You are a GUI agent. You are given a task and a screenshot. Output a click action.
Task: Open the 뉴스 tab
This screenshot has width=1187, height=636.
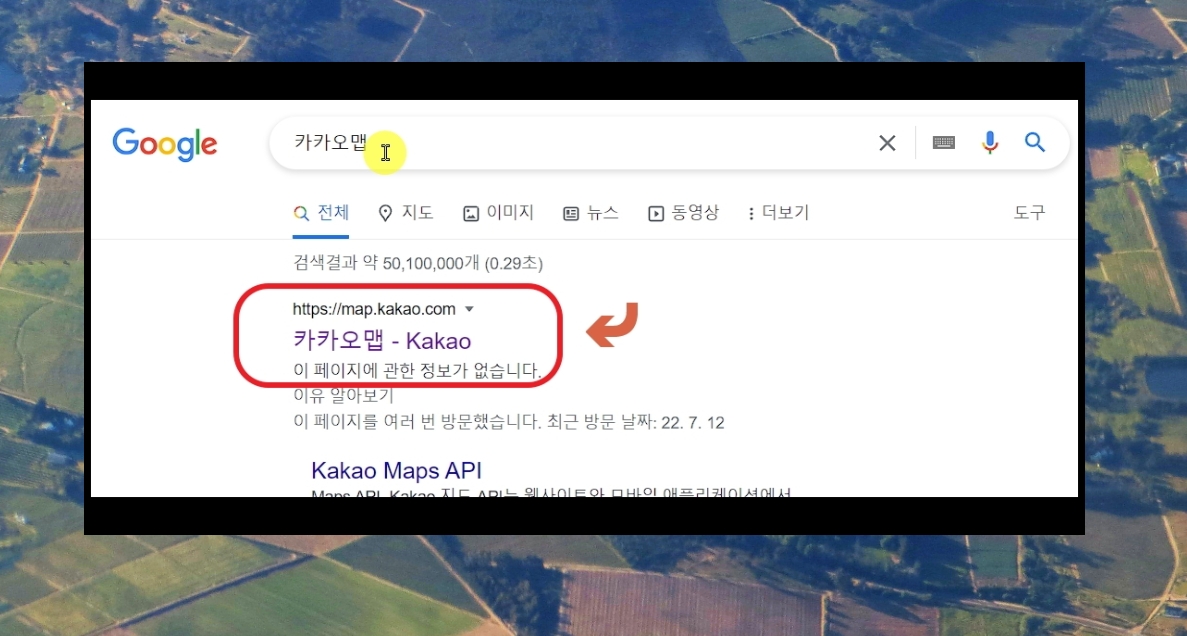(590, 213)
